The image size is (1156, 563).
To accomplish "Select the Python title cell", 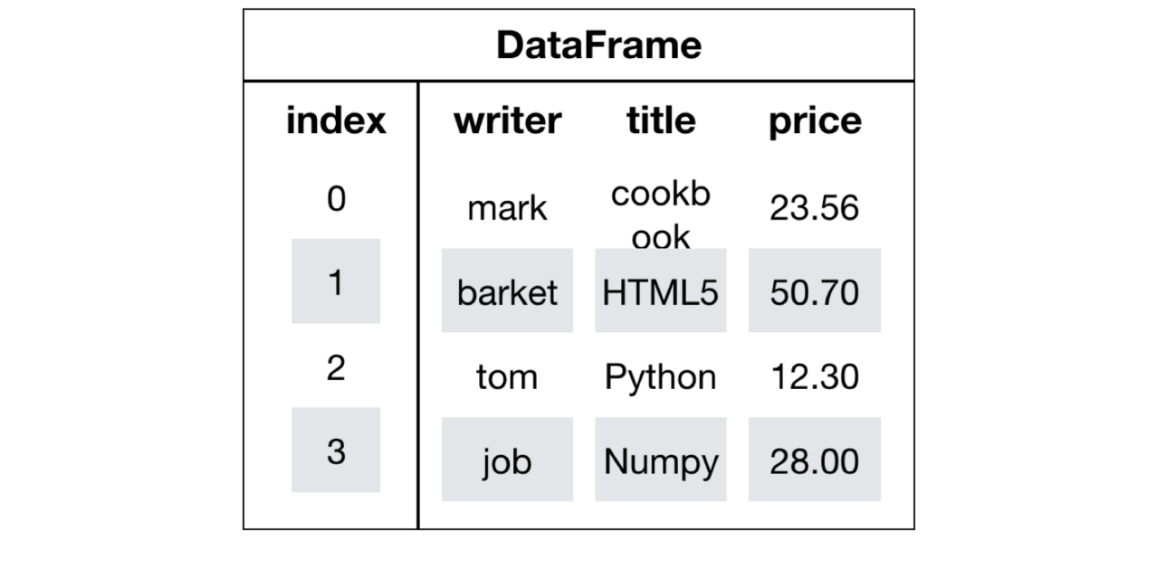I will (x=660, y=377).
